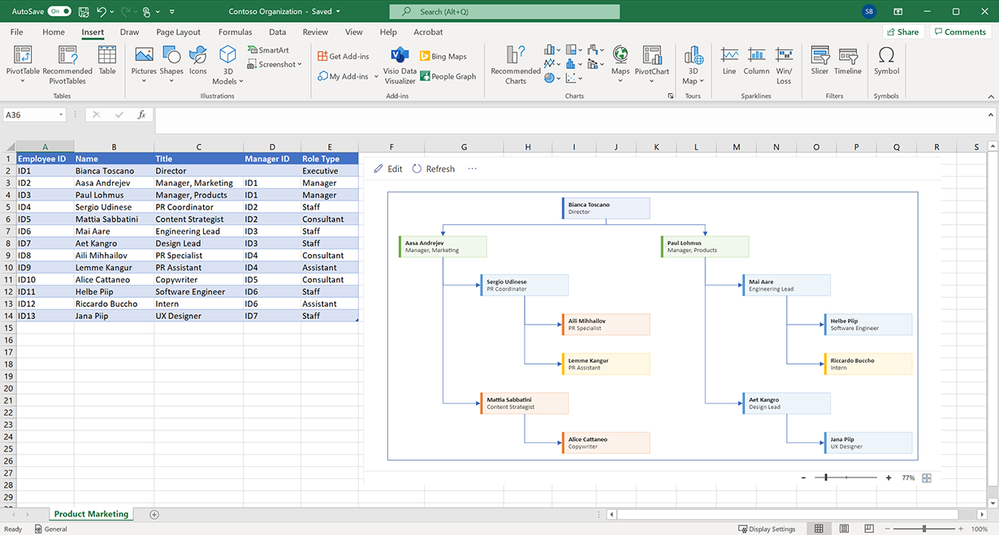The image size is (999, 535).
Task: Click the diagram zoom in plus
Action: [889, 478]
